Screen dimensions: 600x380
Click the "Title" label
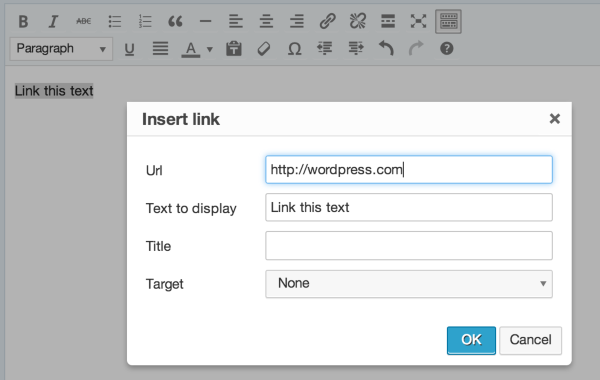pyautogui.click(x=158, y=246)
